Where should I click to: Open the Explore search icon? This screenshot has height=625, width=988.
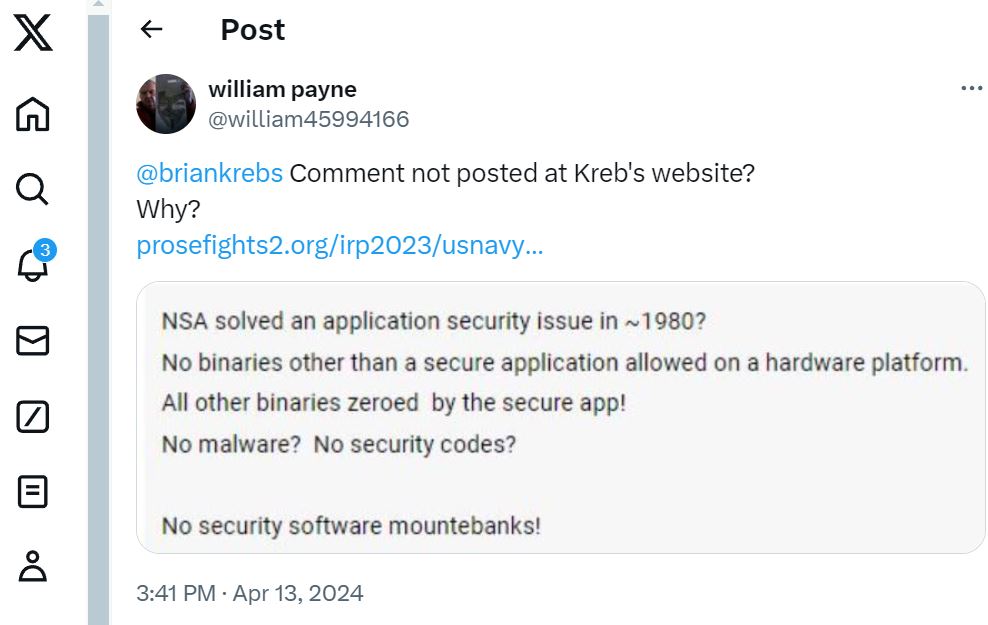pos(32,189)
